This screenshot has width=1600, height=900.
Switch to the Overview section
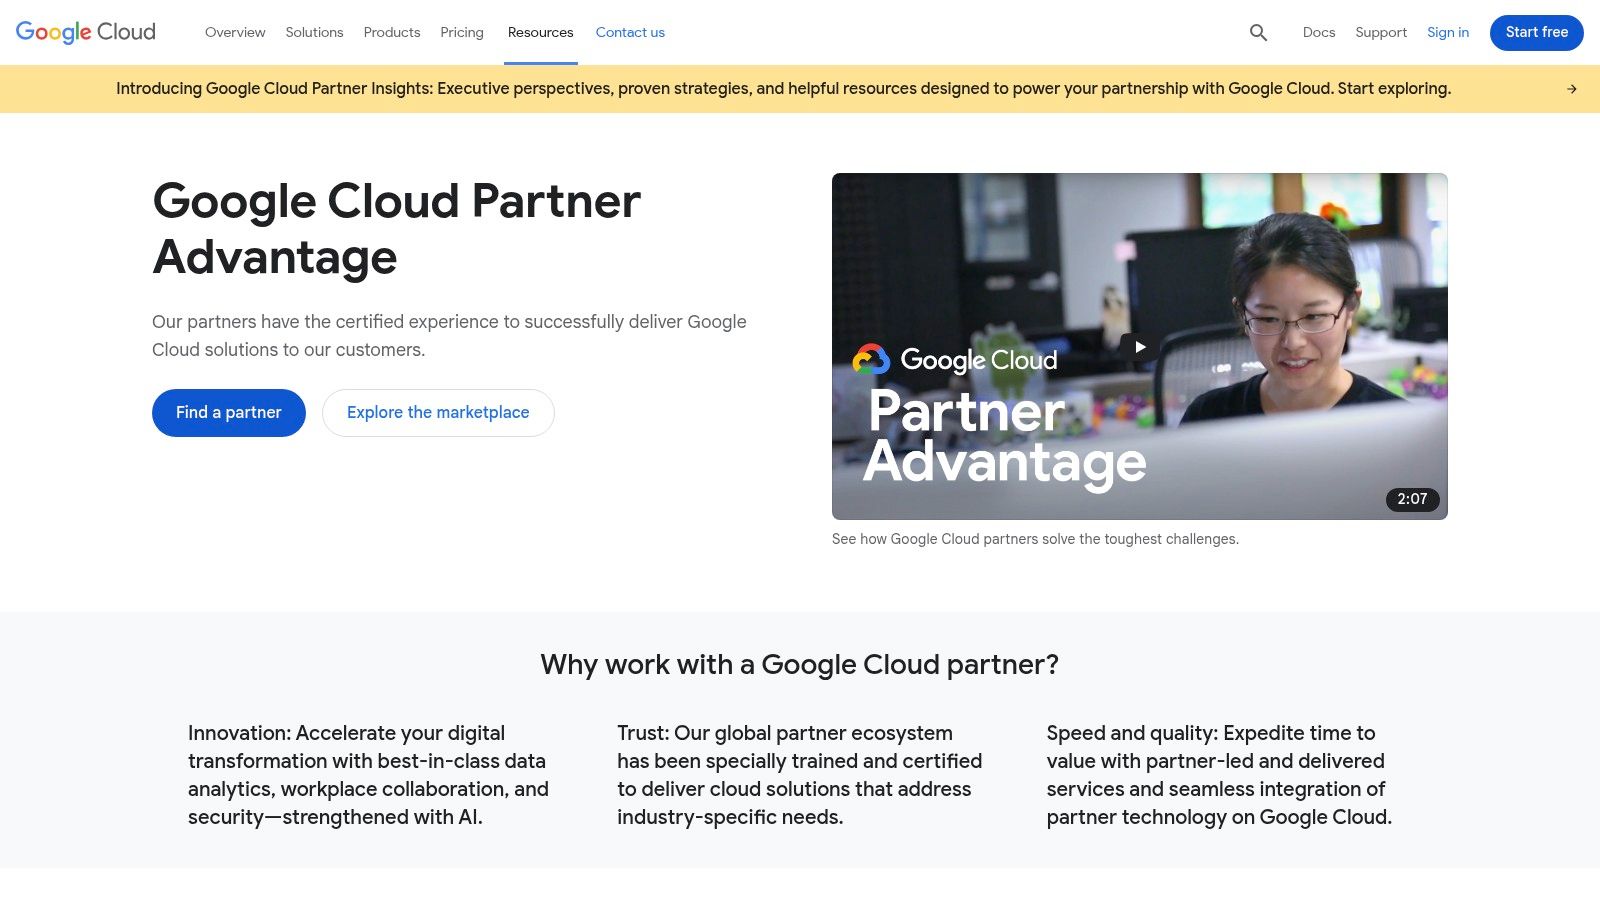click(235, 32)
